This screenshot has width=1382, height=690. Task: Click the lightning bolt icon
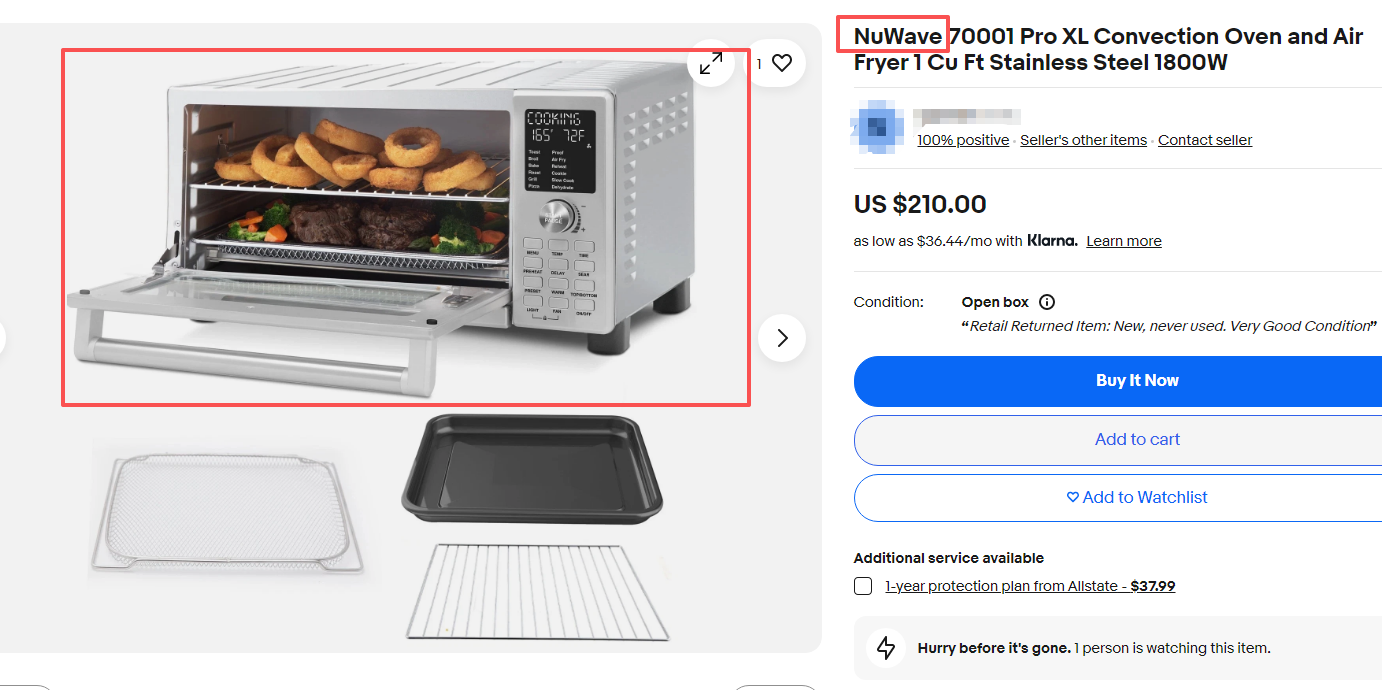pyautogui.click(x=886, y=648)
